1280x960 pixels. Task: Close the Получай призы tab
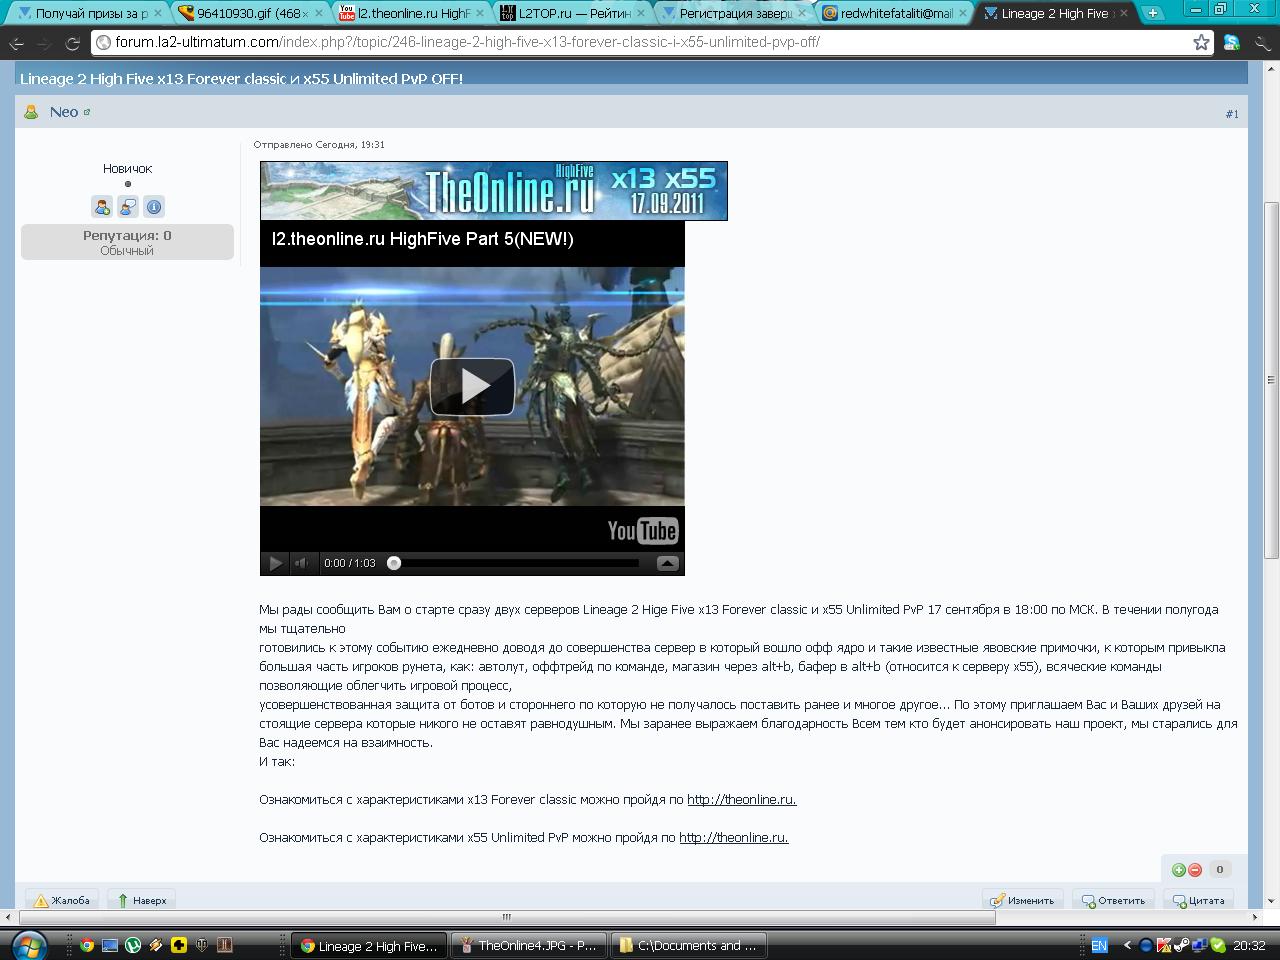click(157, 14)
